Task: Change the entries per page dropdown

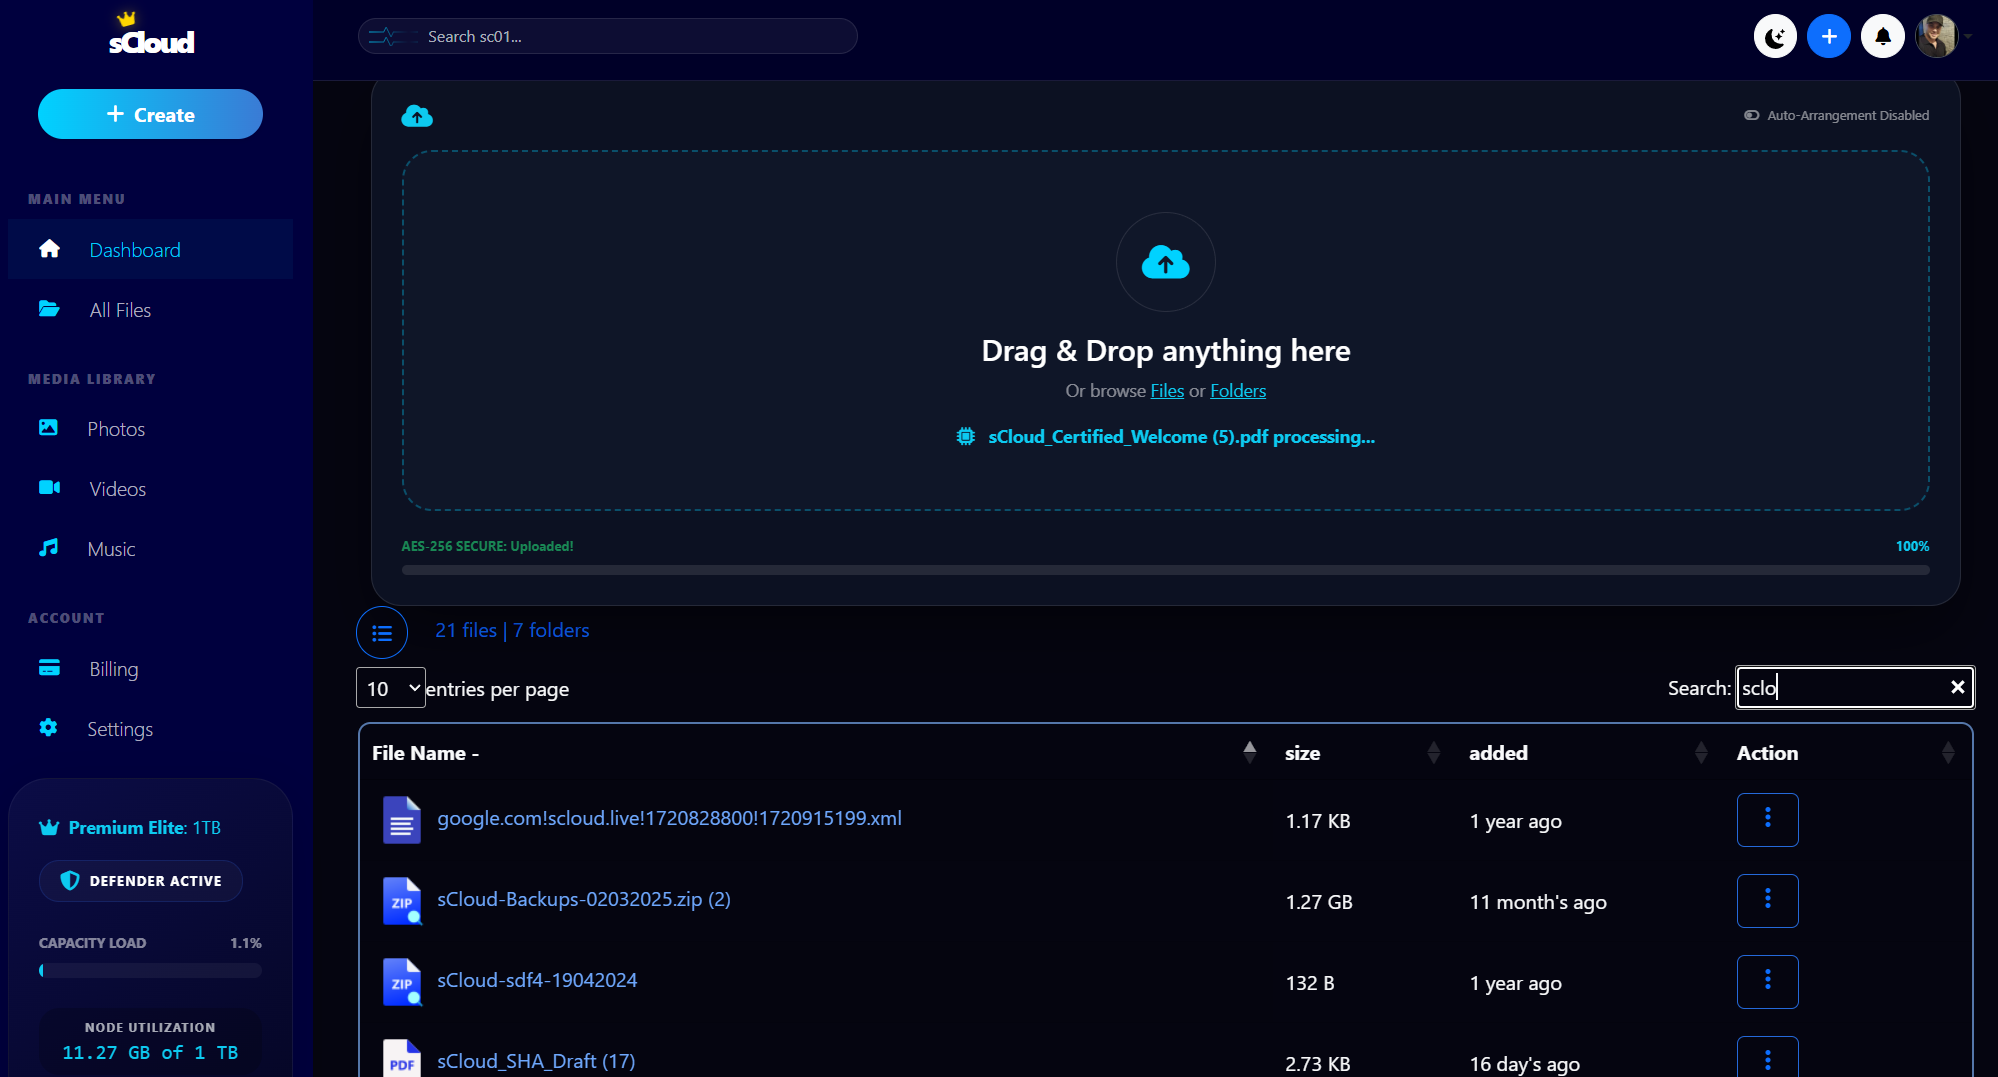Action: [x=390, y=688]
